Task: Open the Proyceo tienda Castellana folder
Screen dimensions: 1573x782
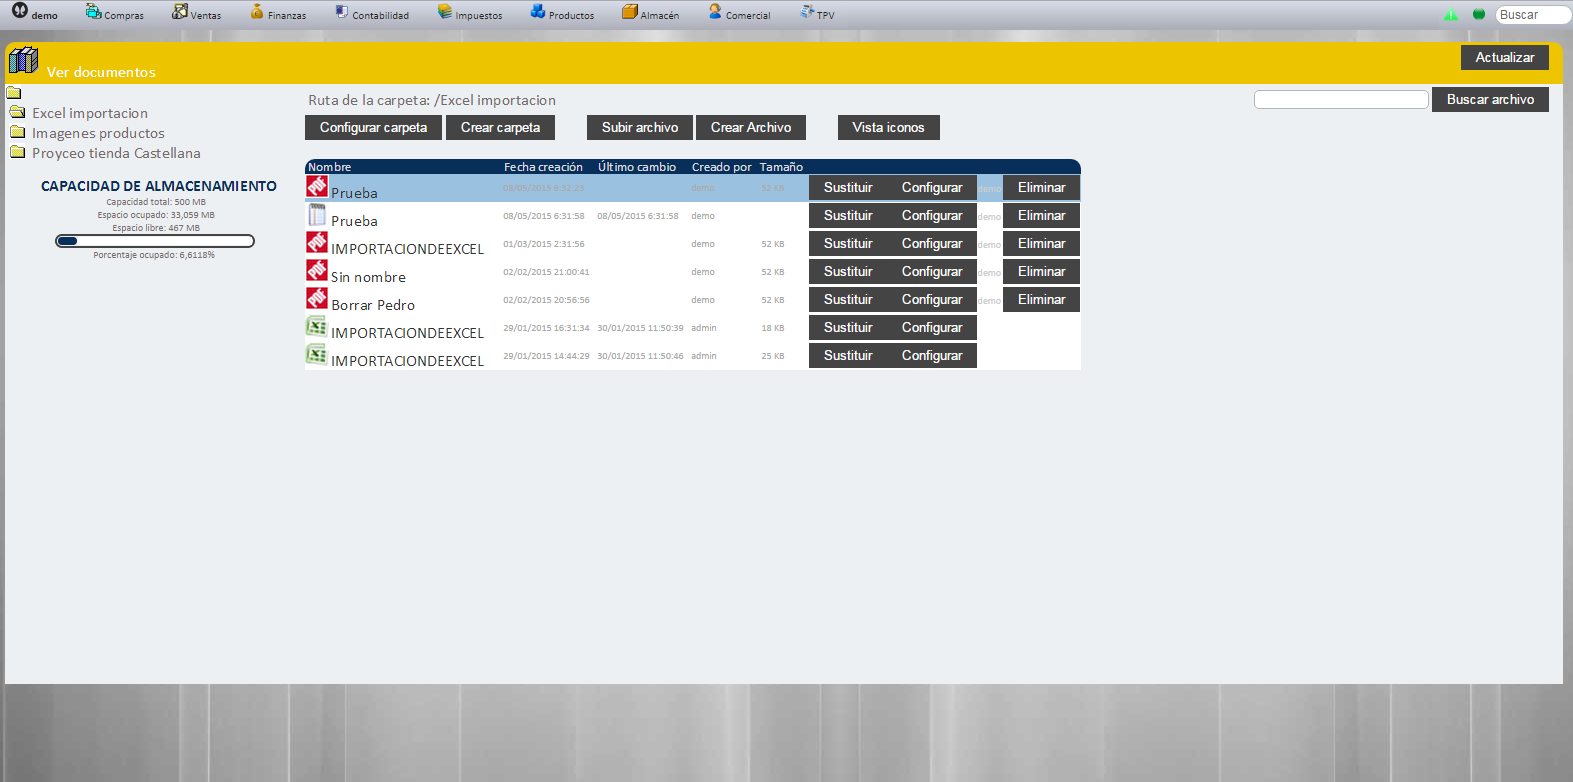Action: coord(116,153)
